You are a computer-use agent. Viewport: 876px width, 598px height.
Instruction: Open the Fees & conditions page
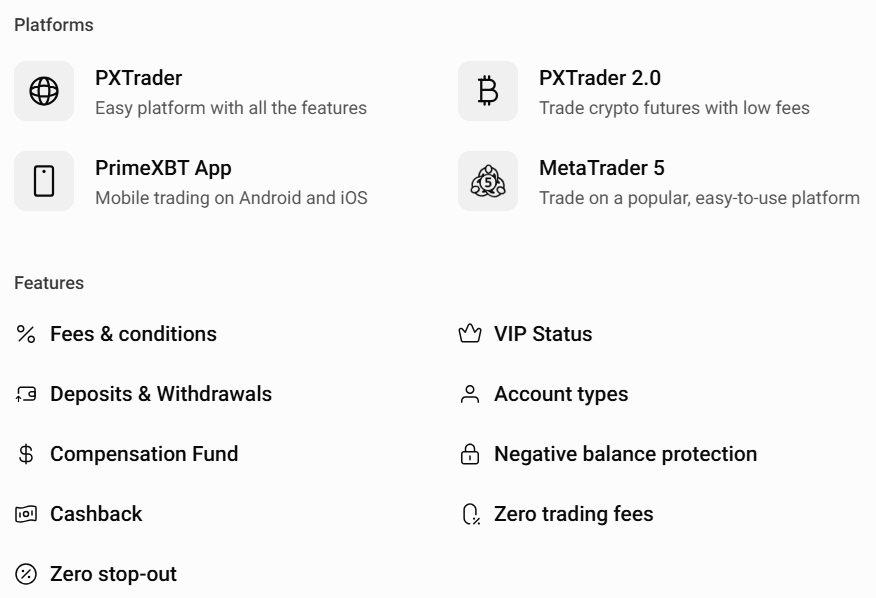(x=133, y=334)
